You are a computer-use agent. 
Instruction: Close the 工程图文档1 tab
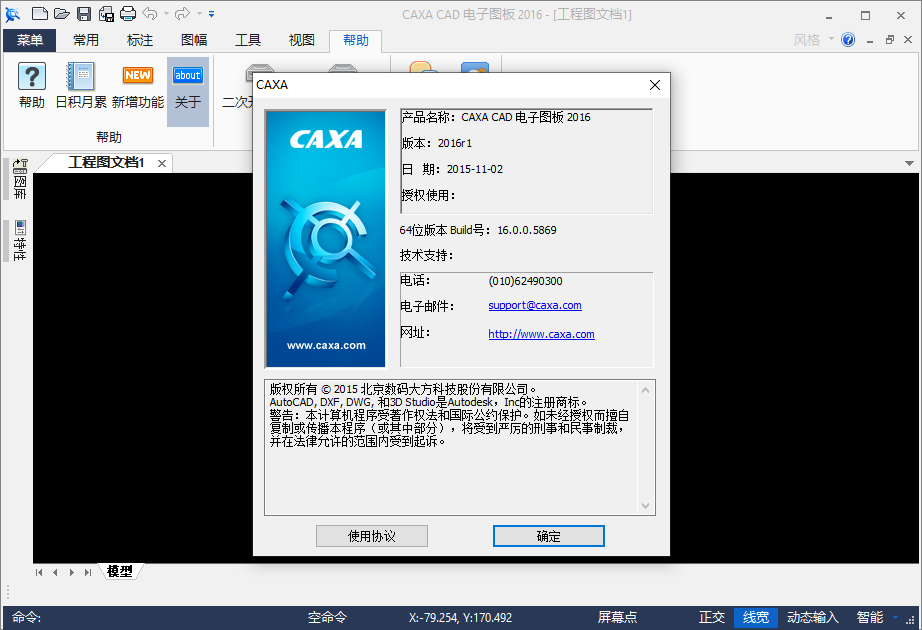[162, 164]
